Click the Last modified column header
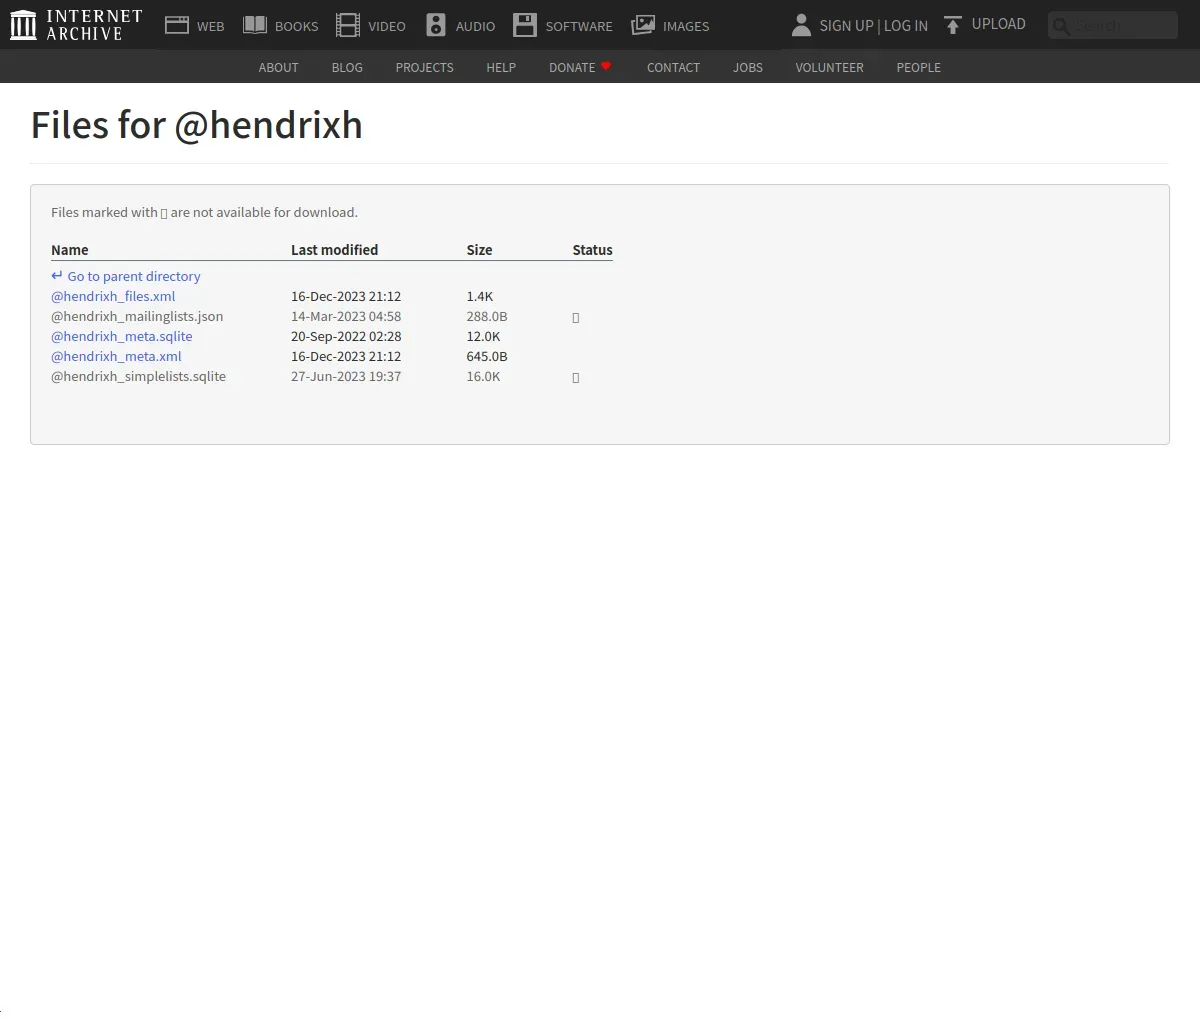 (x=334, y=250)
